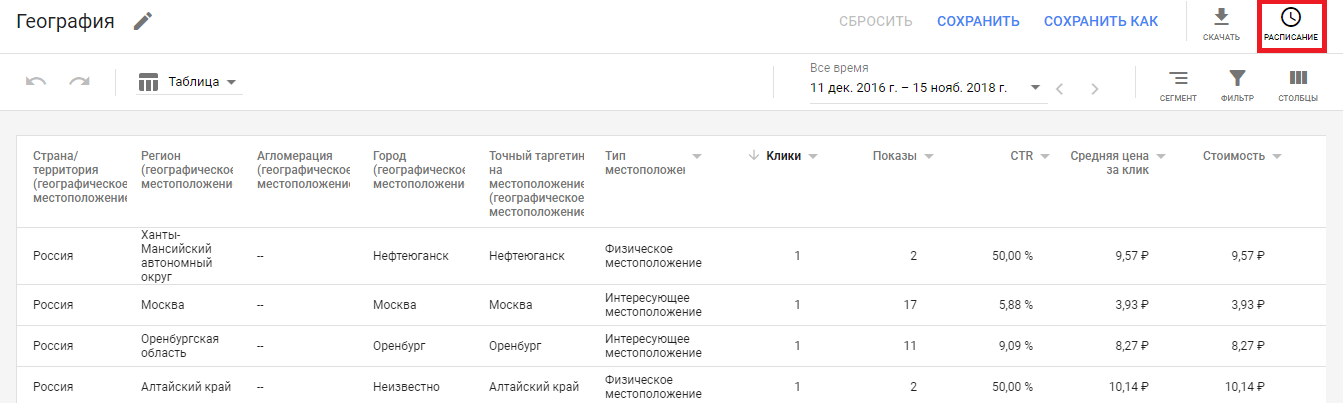
Task: Go to the next date period arrow
Action: [x=1094, y=88]
